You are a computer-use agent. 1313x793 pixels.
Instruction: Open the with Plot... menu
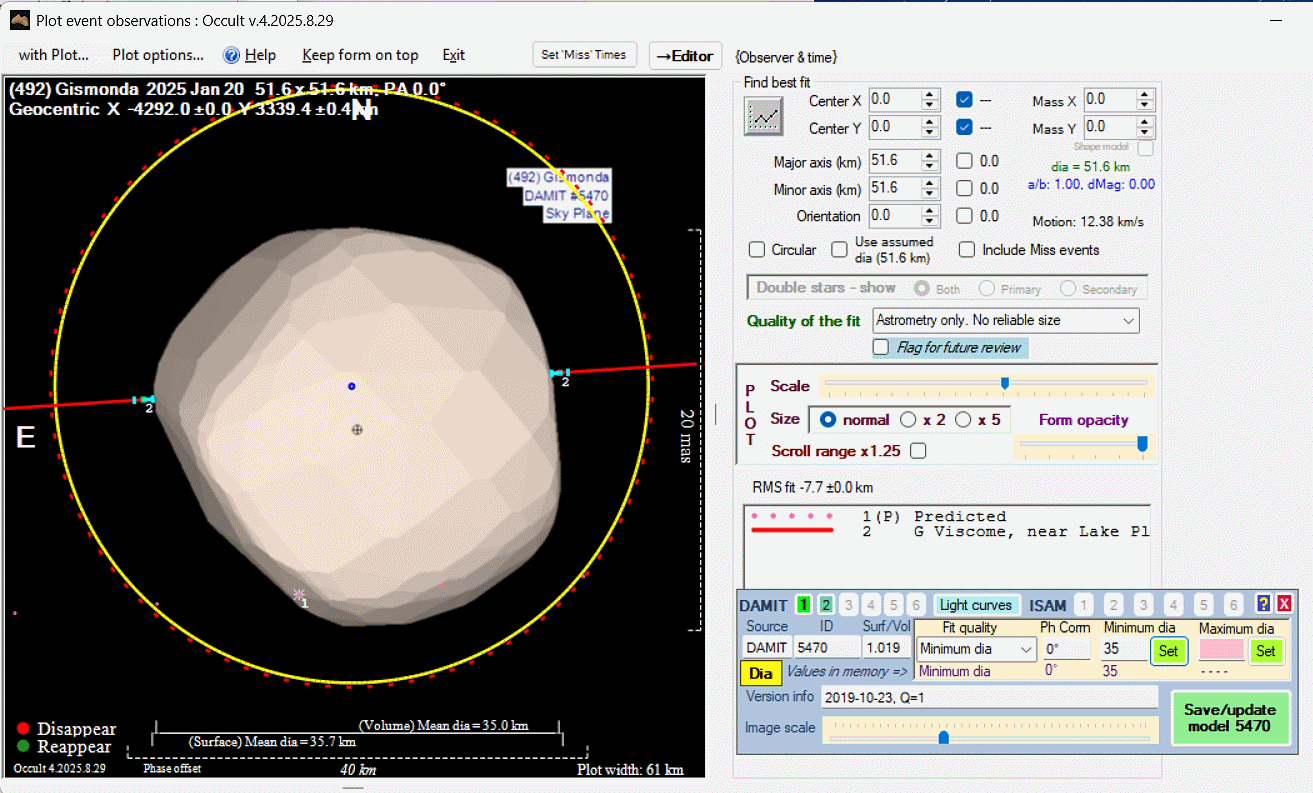pos(54,56)
